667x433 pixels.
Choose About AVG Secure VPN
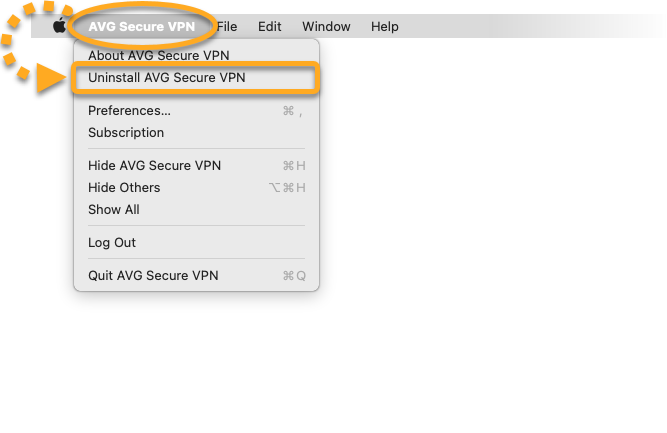click(197, 55)
